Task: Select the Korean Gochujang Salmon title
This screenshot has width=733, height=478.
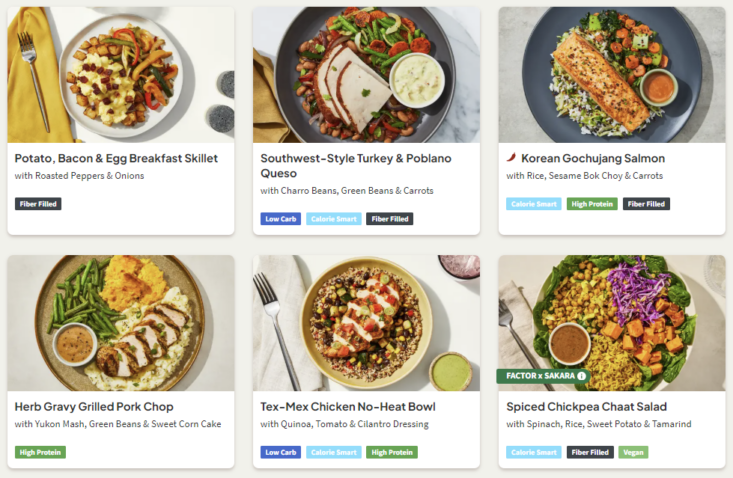Action: (x=592, y=158)
